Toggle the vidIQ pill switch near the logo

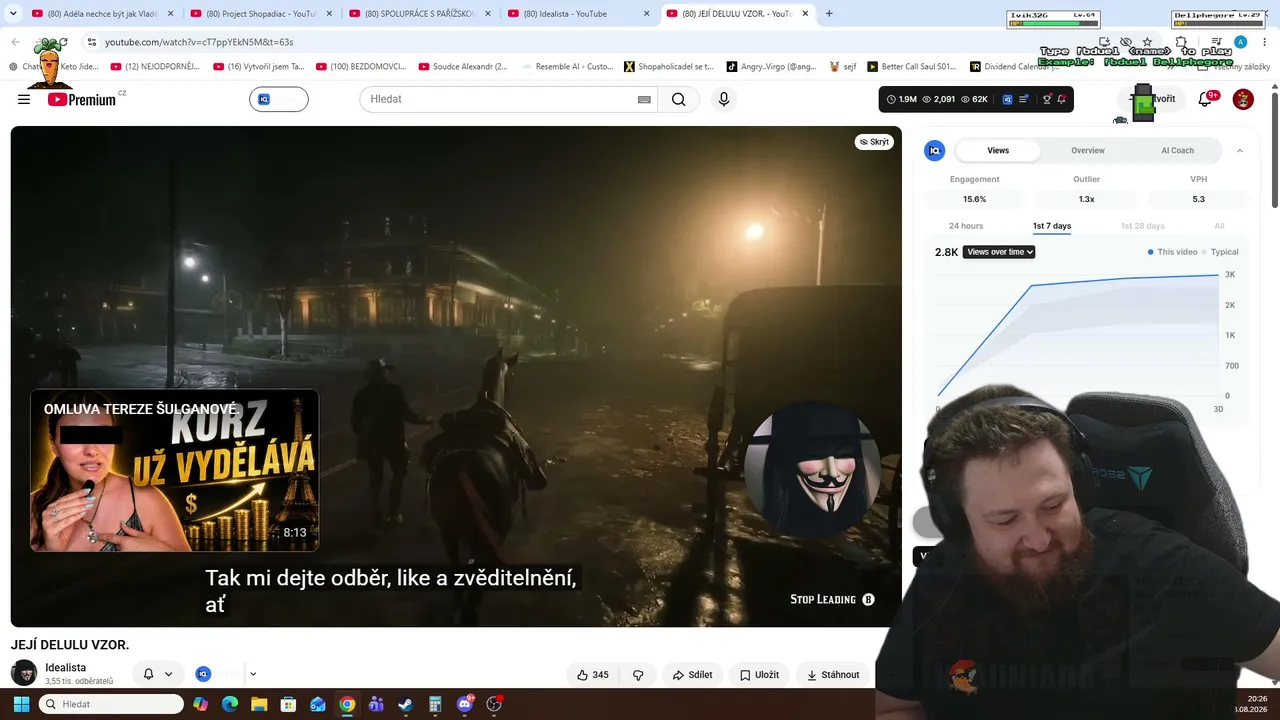[x=279, y=99]
